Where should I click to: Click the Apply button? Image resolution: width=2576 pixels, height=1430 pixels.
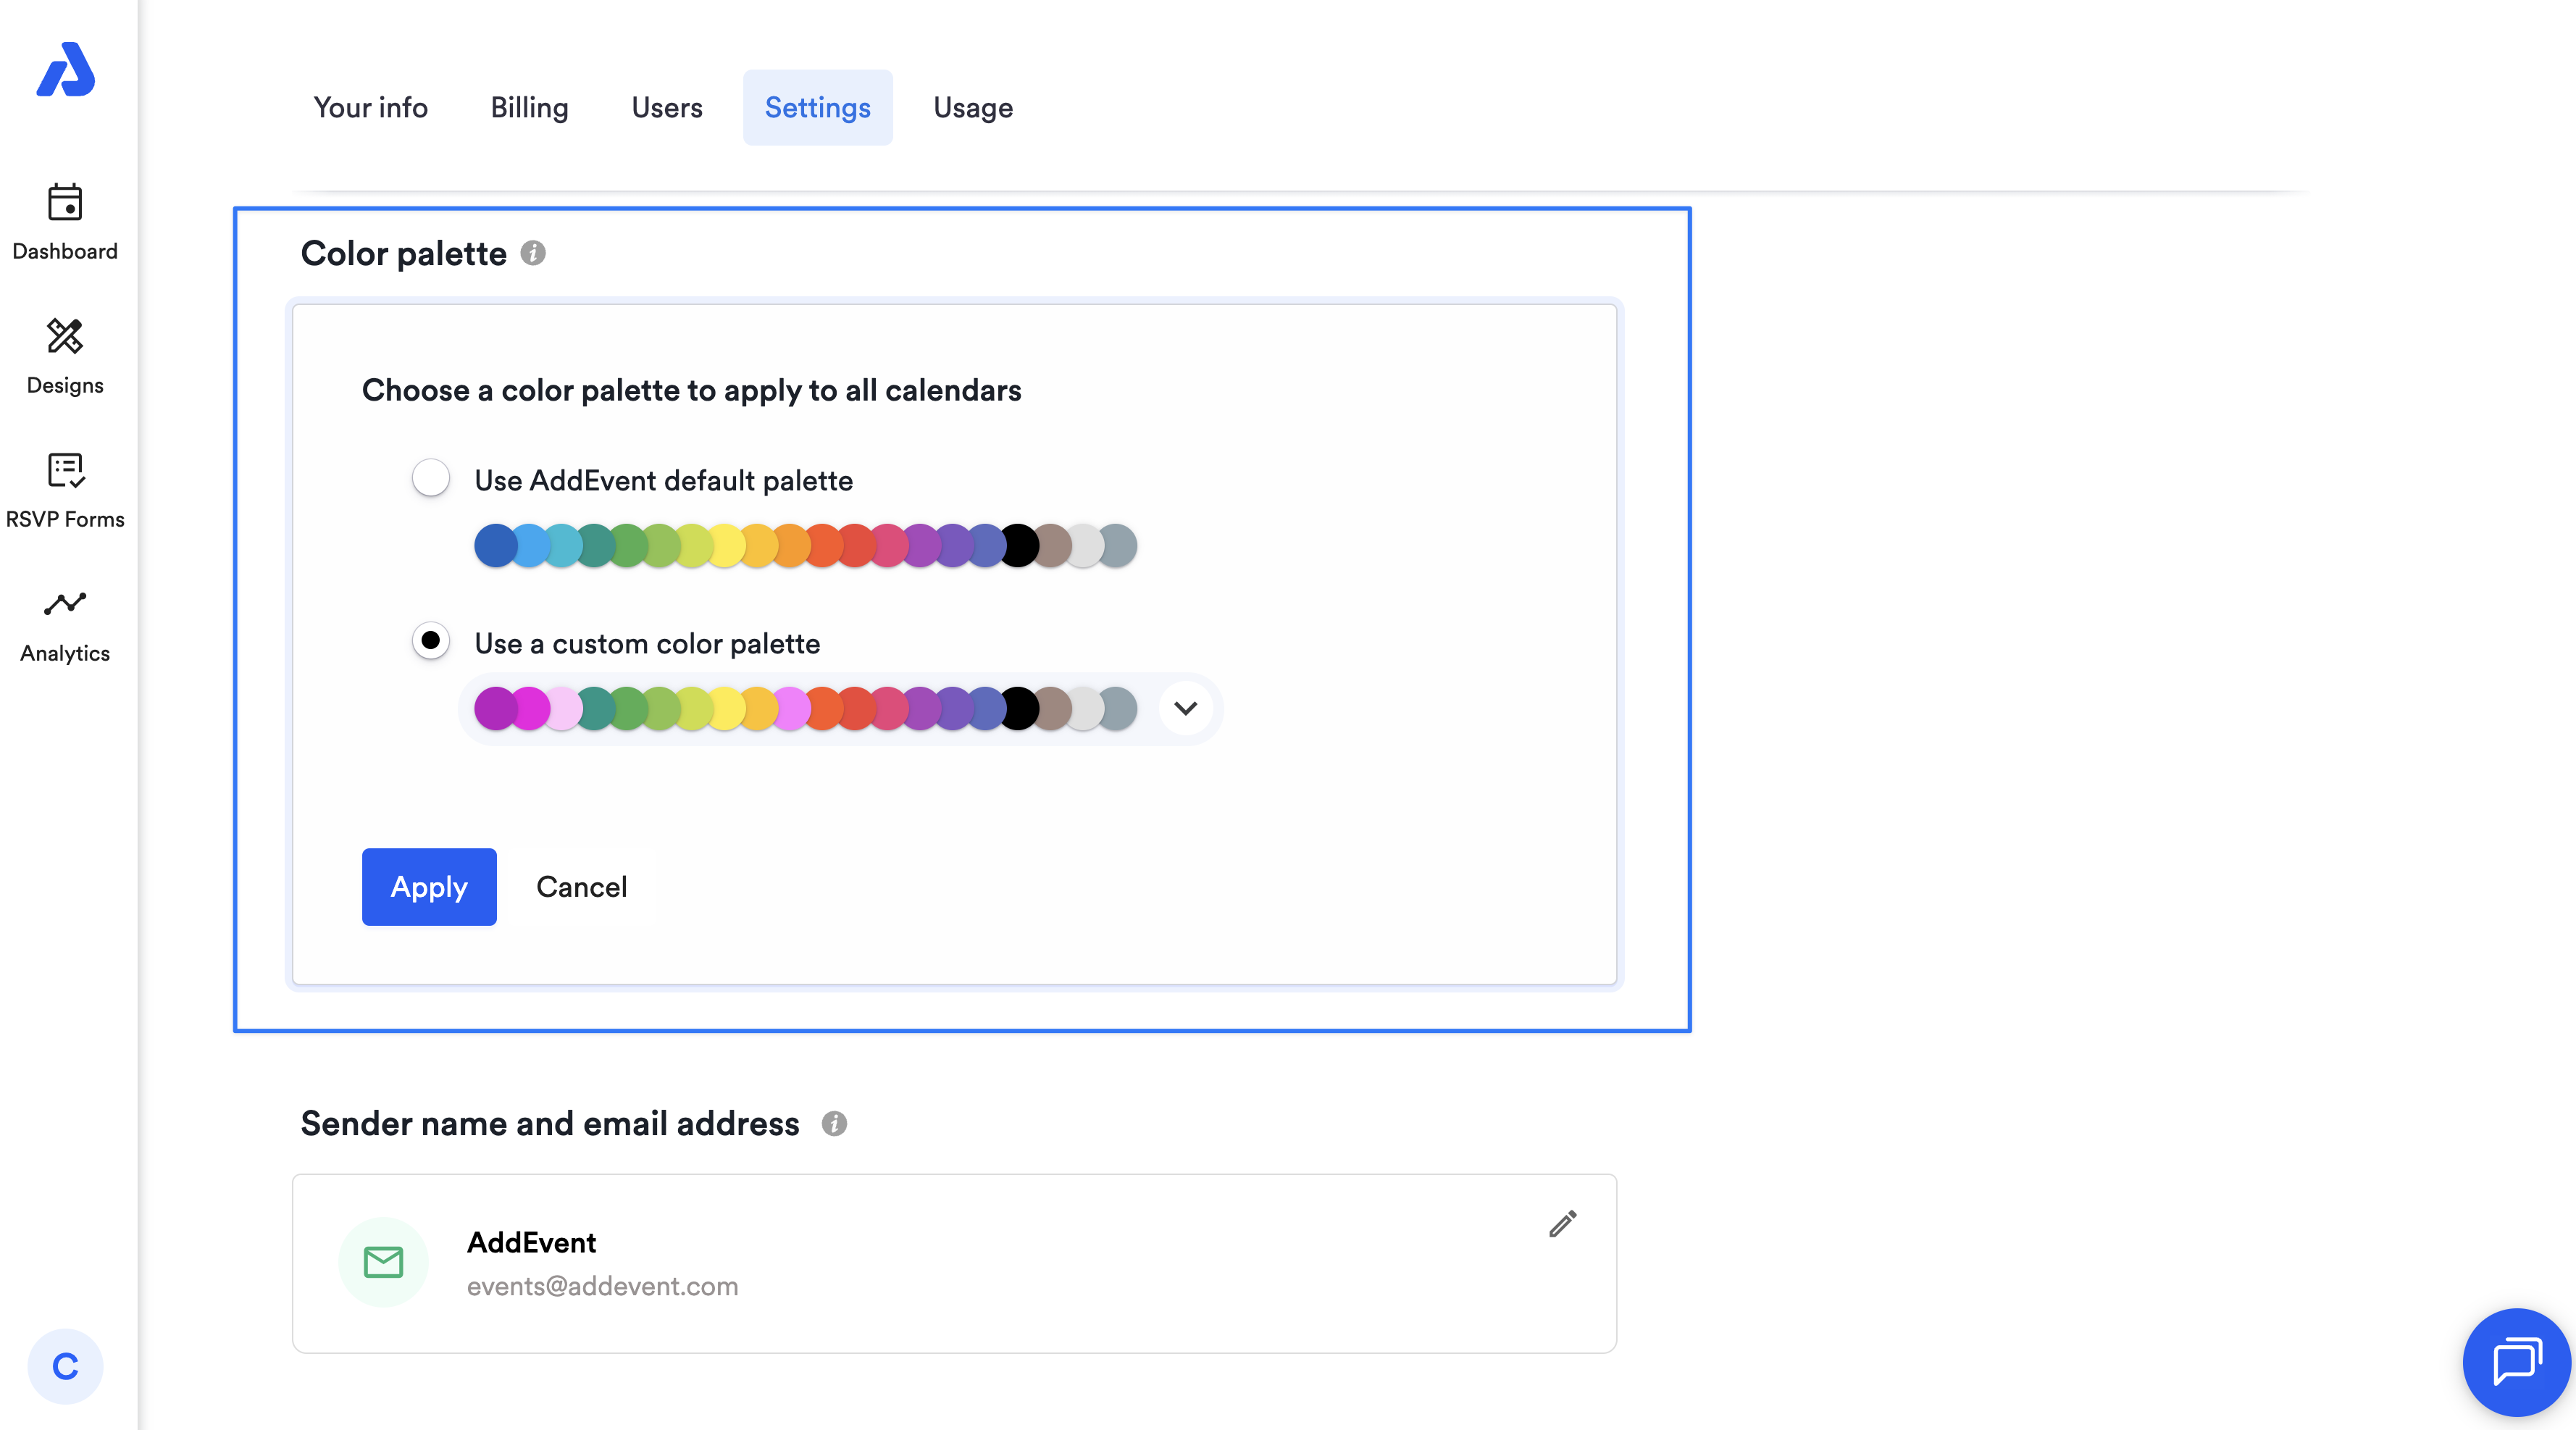(429, 887)
